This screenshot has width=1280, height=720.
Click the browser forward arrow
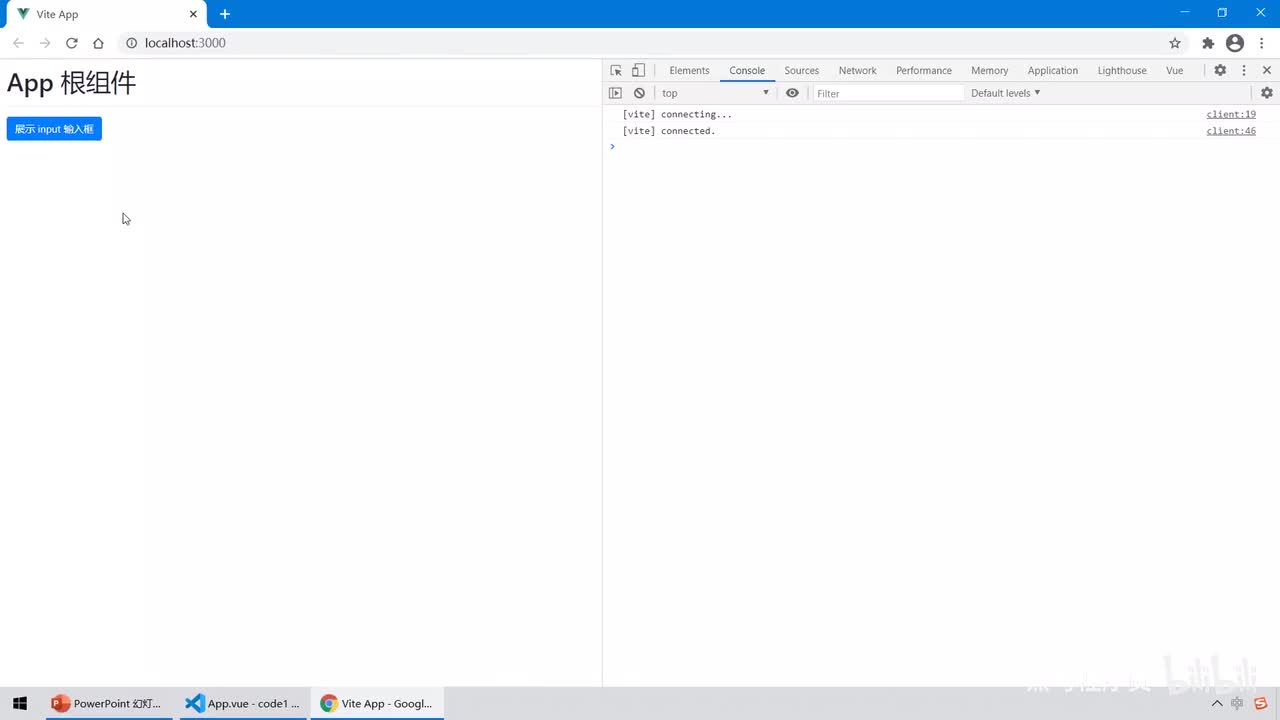(x=45, y=43)
